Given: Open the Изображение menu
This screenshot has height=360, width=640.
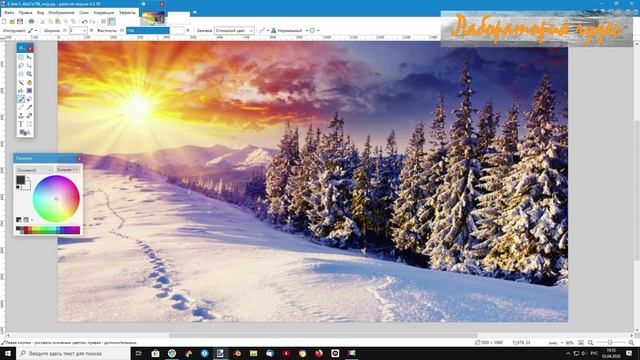Looking at the screenshot, I should tap(61, 13).
